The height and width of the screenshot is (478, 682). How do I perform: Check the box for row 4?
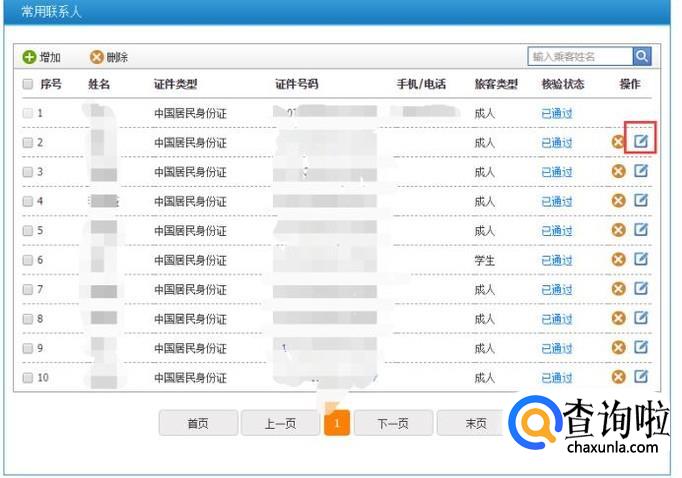pyautogui.click(x=28, y=201)
